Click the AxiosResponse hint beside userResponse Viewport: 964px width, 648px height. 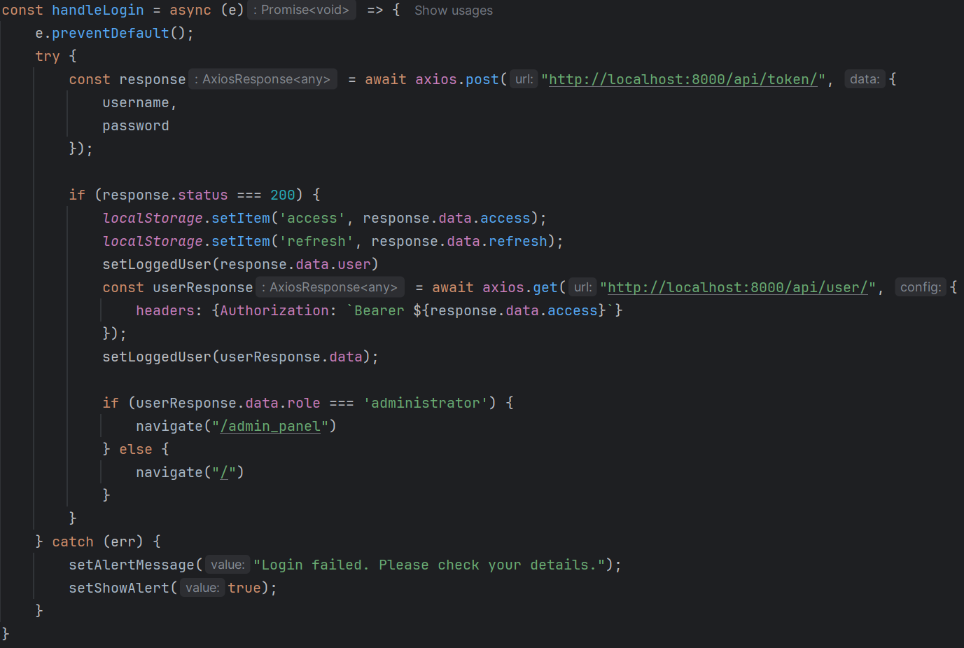(x=330, y=287)
